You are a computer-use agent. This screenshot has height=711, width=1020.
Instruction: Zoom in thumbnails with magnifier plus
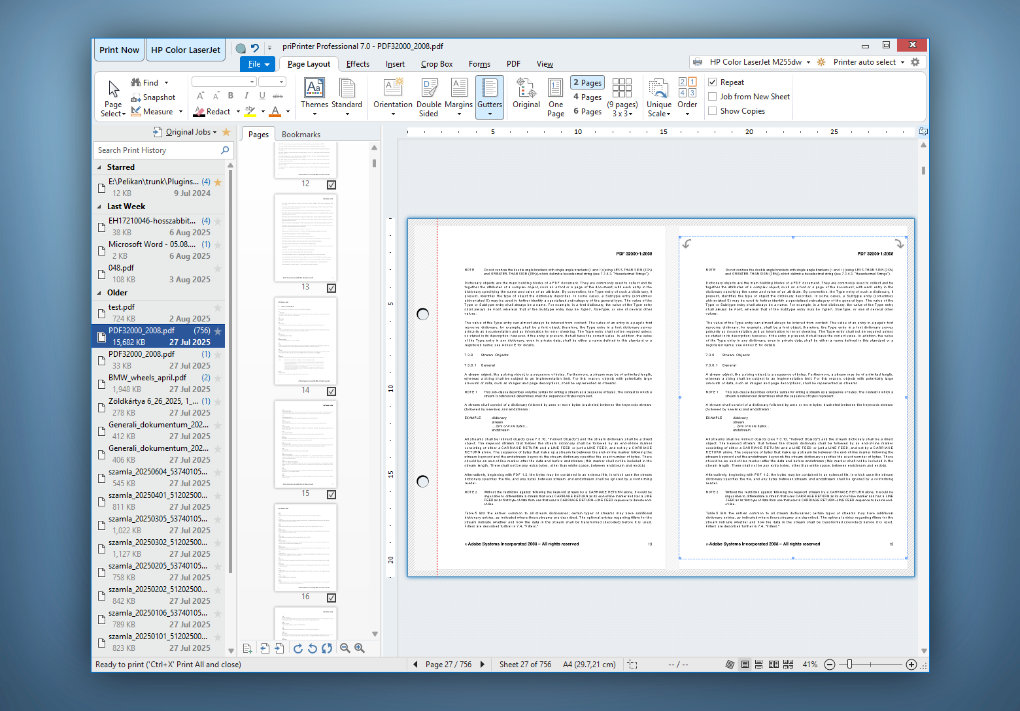point(359,648)
